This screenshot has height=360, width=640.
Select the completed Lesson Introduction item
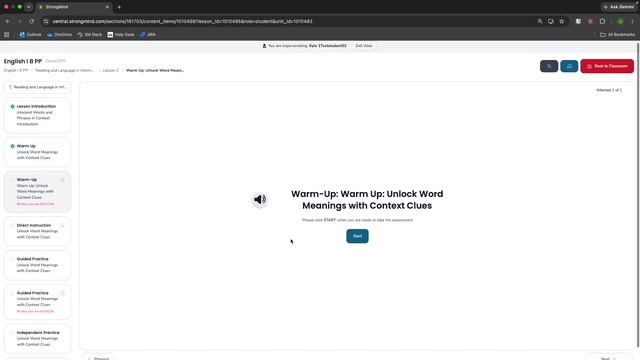click(x=37, y=115)
